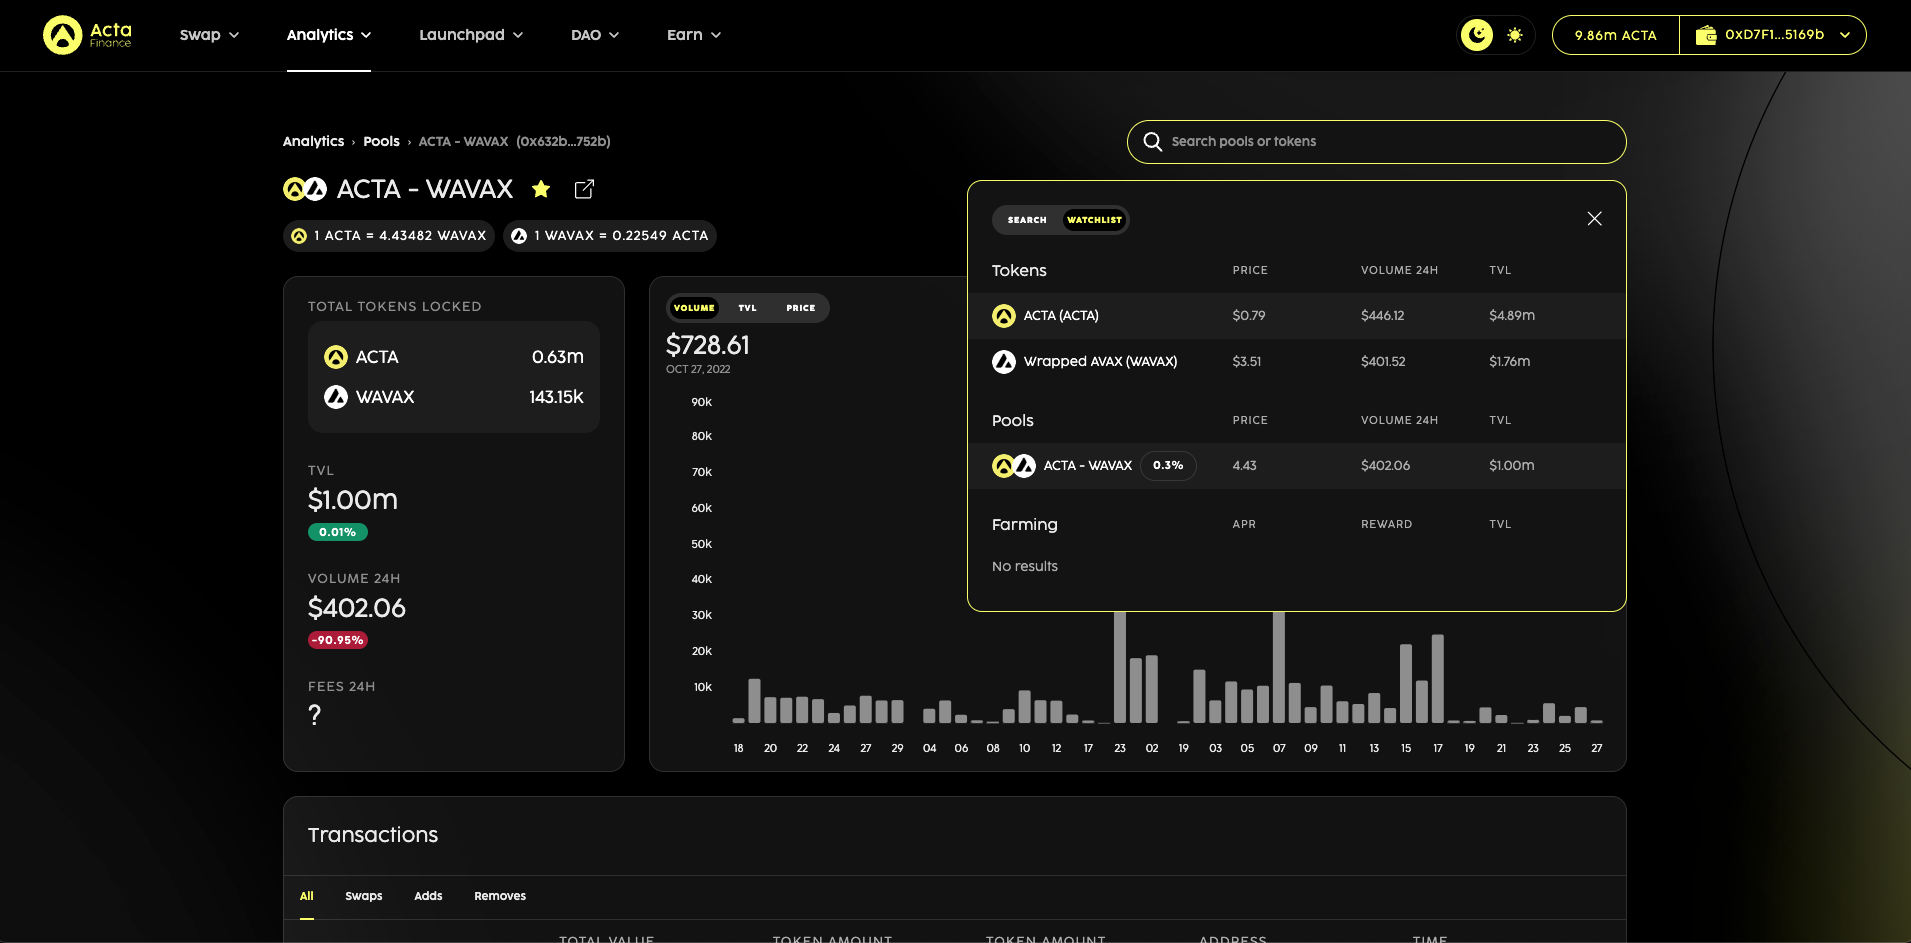
Task: Click ACTA token icon in search results
Action: coord(1004,316)
